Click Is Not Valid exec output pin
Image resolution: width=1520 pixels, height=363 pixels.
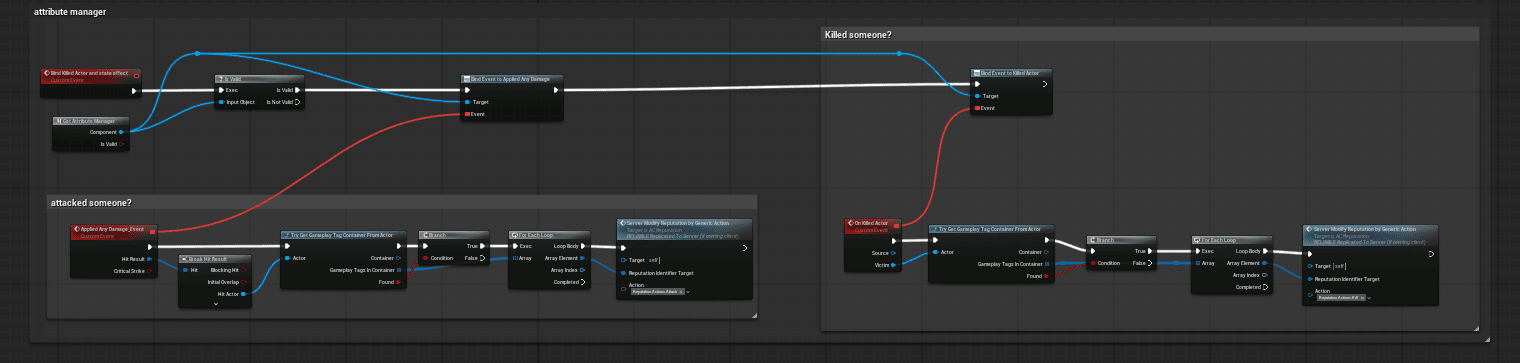(x=298, y=102)
